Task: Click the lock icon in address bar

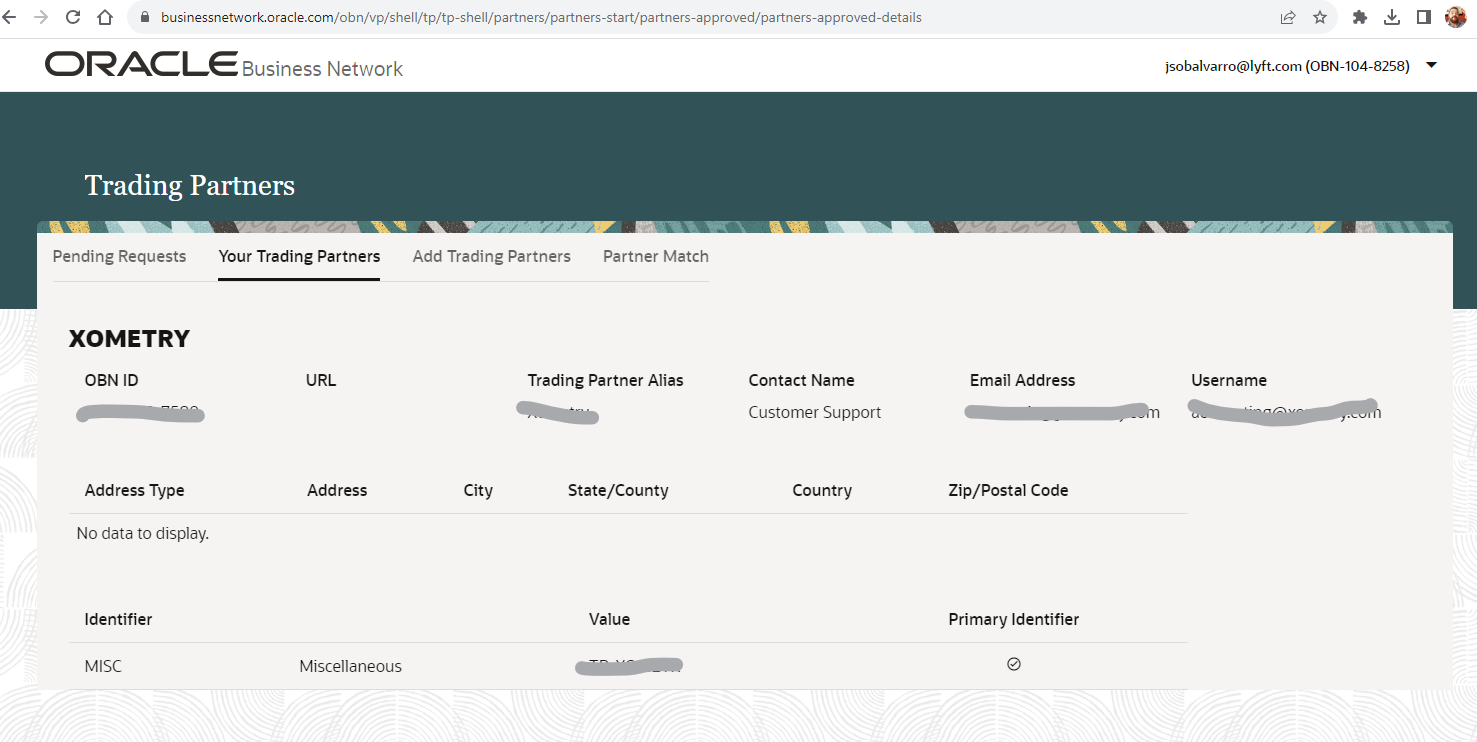Action: [x=145, y=17]
